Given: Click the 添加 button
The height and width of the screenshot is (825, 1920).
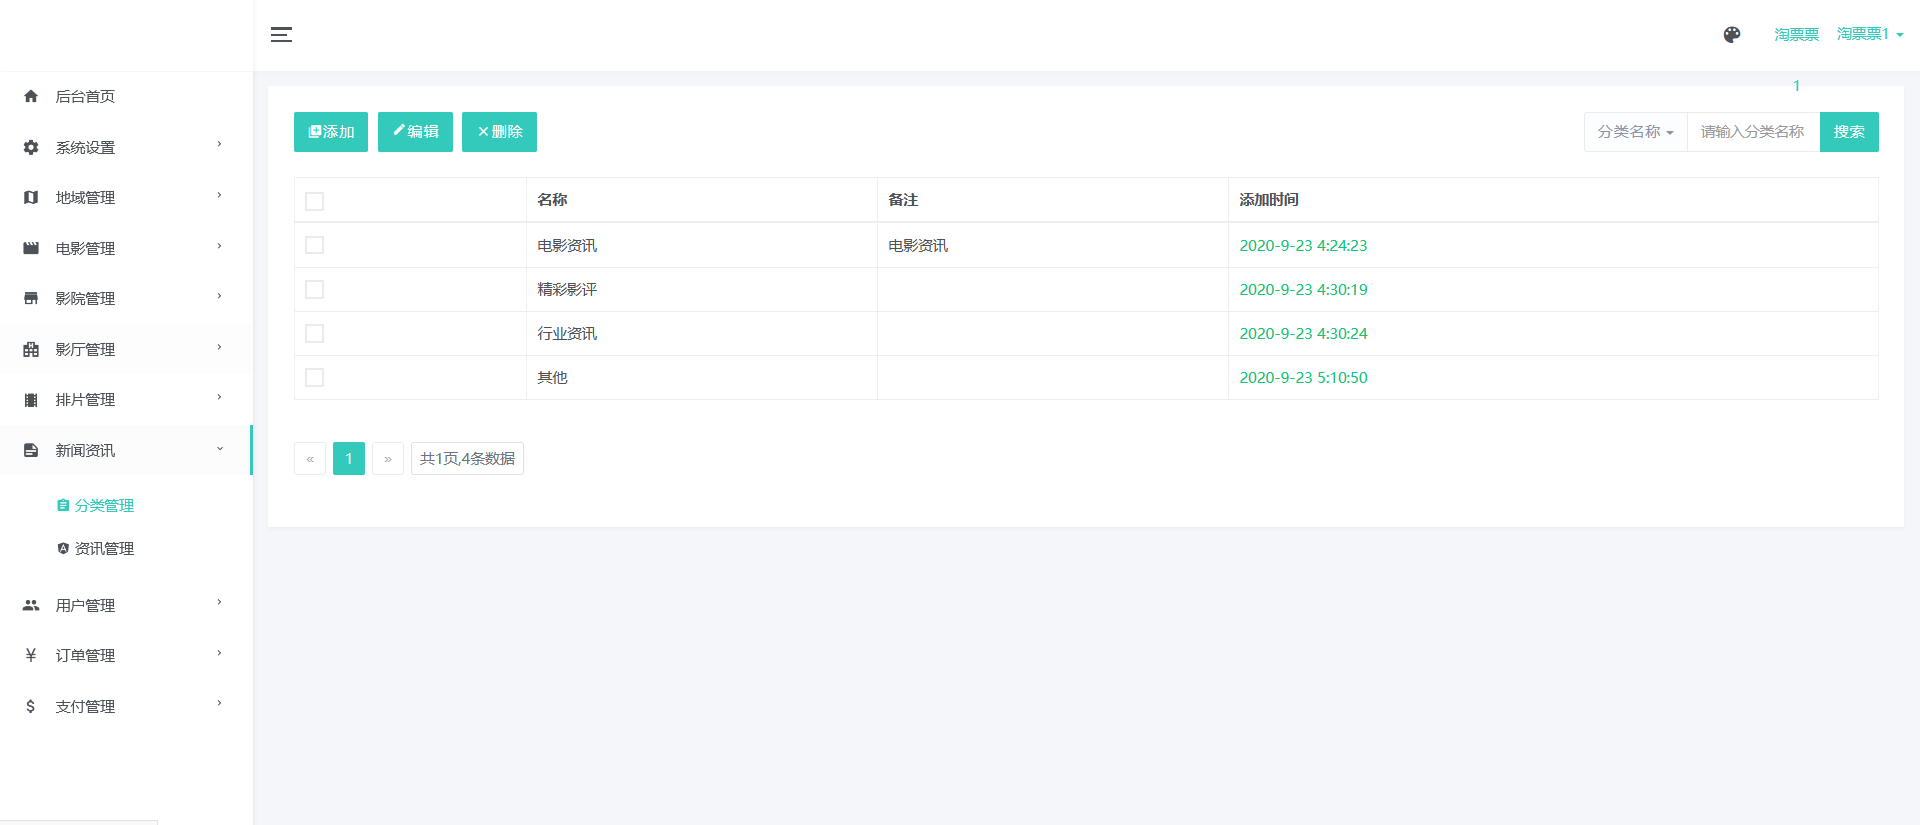Looking at the screenshot, I should click(x=331, y=132).
